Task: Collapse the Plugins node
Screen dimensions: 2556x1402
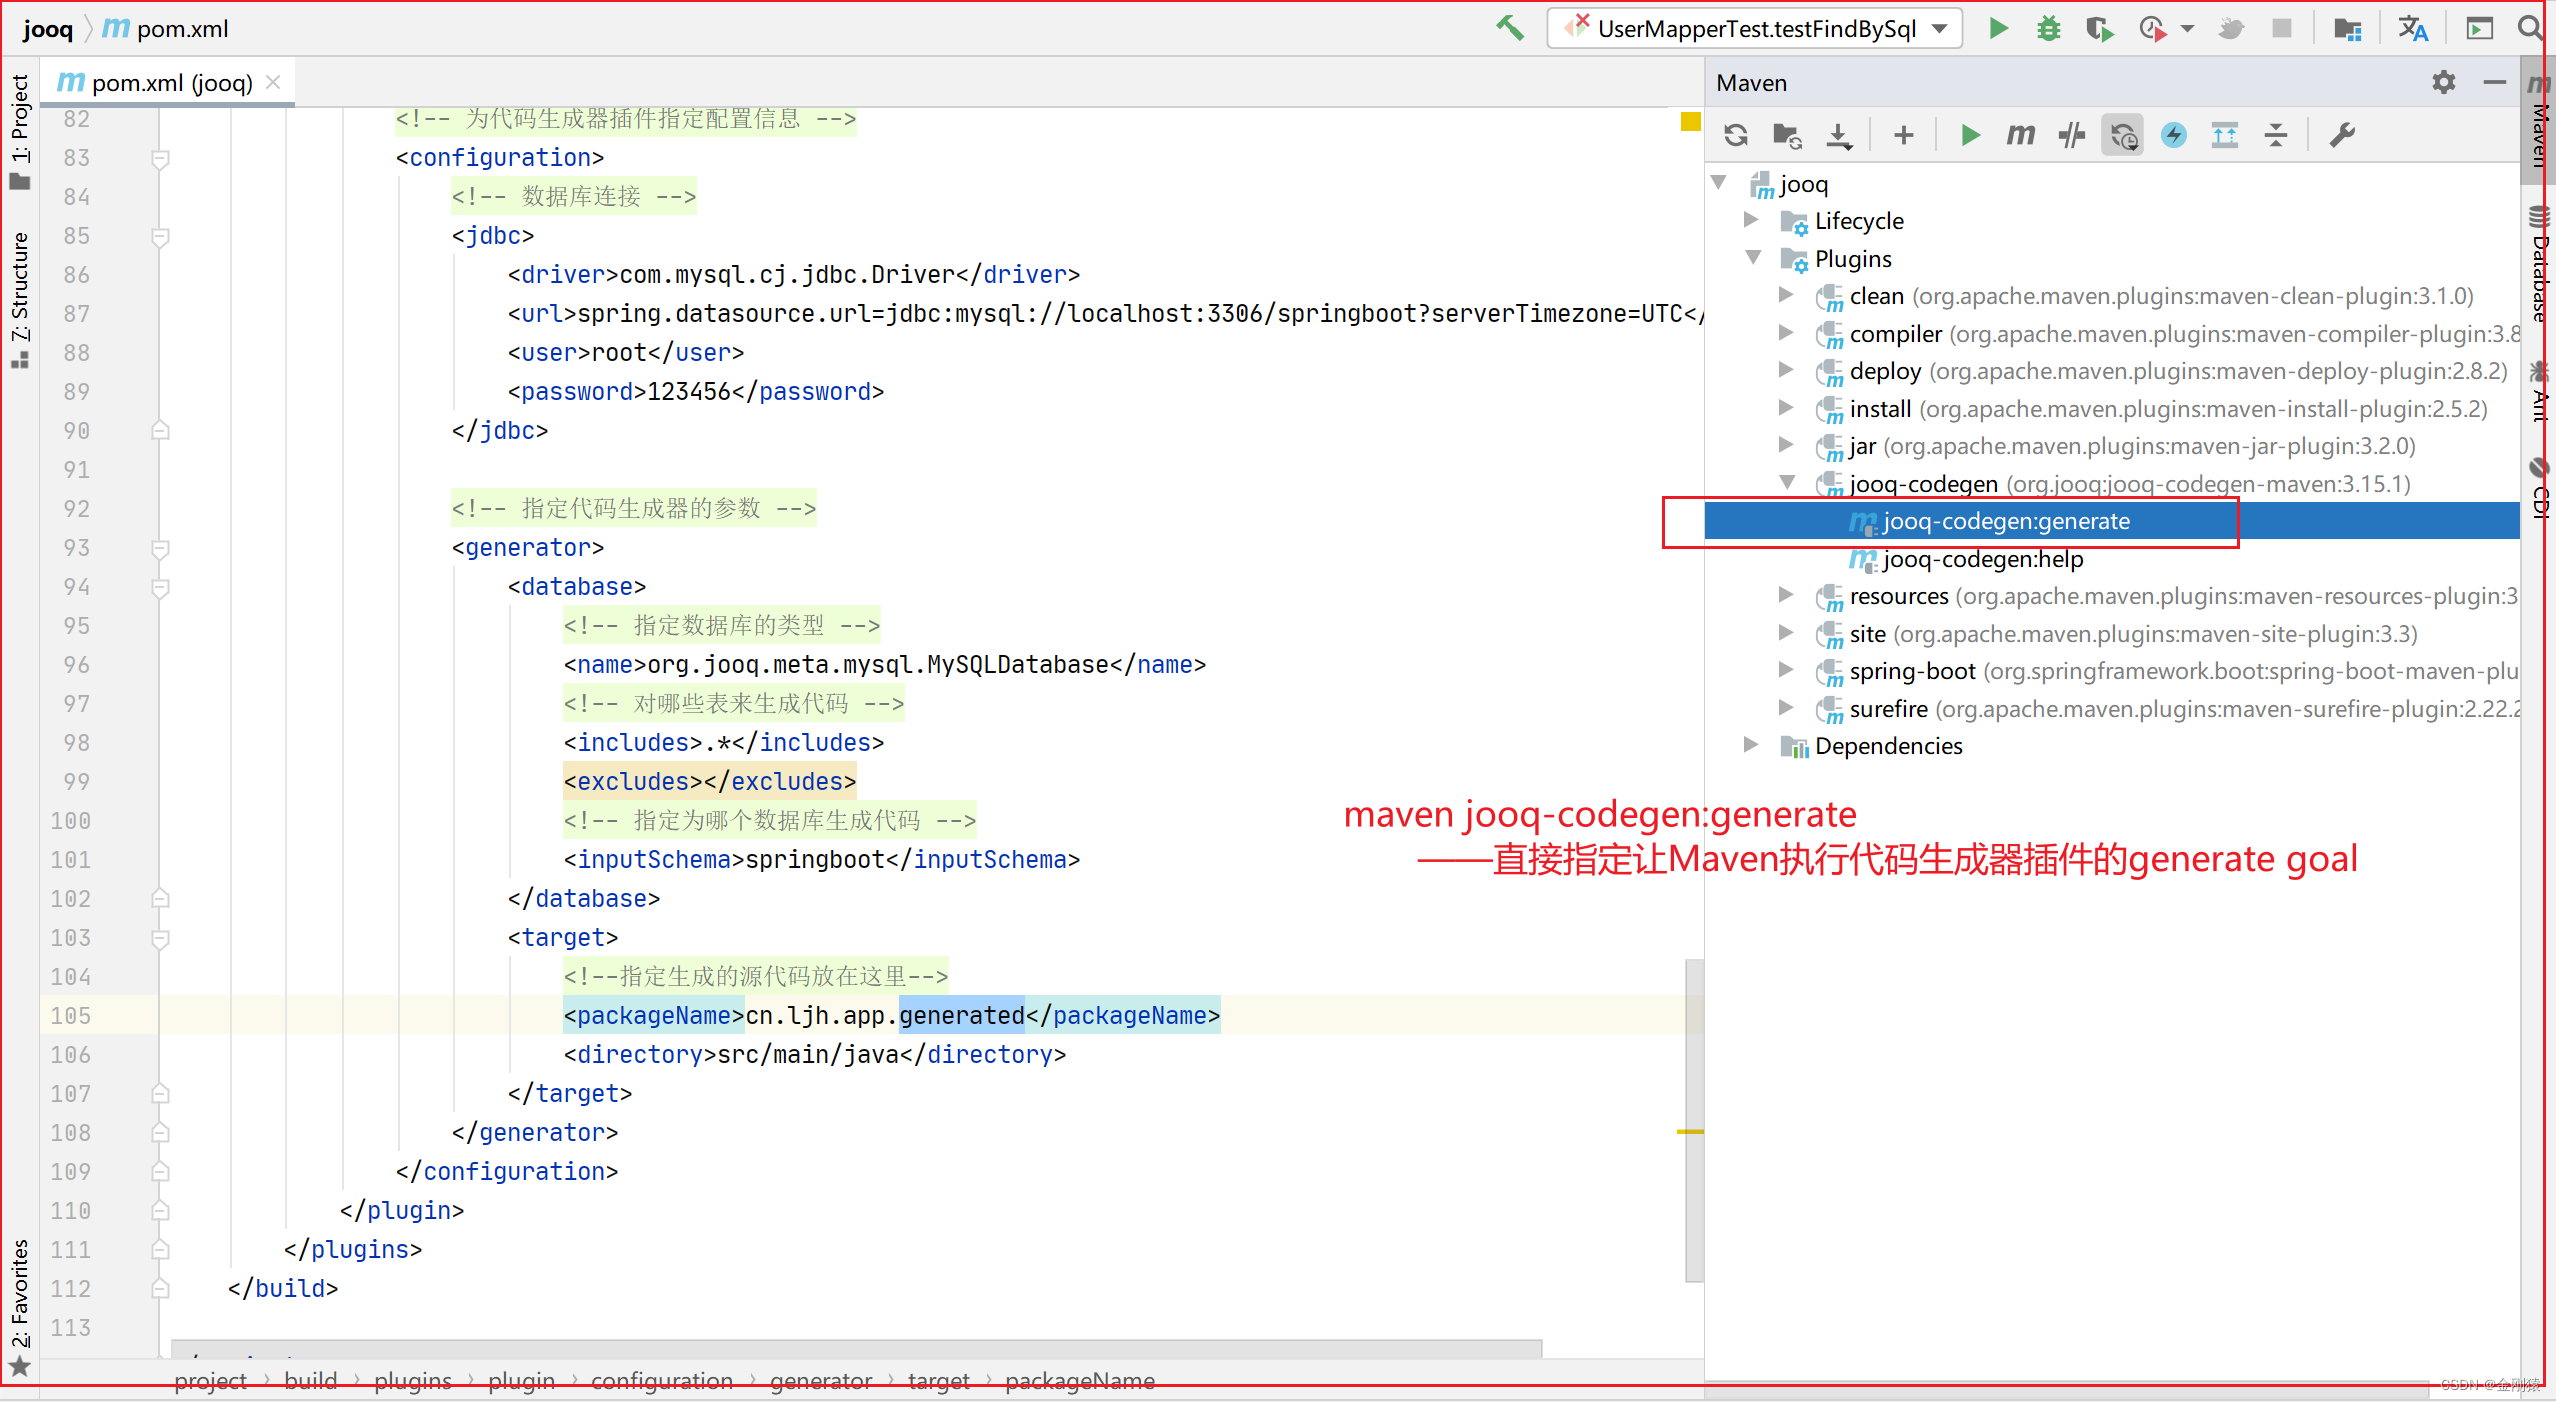Action: 1753,258
